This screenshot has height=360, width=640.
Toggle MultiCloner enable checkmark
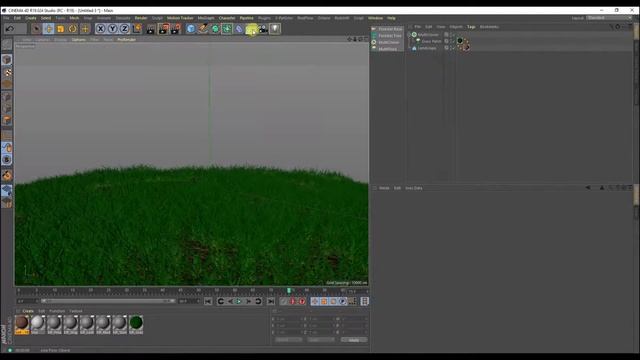(453, 35)
